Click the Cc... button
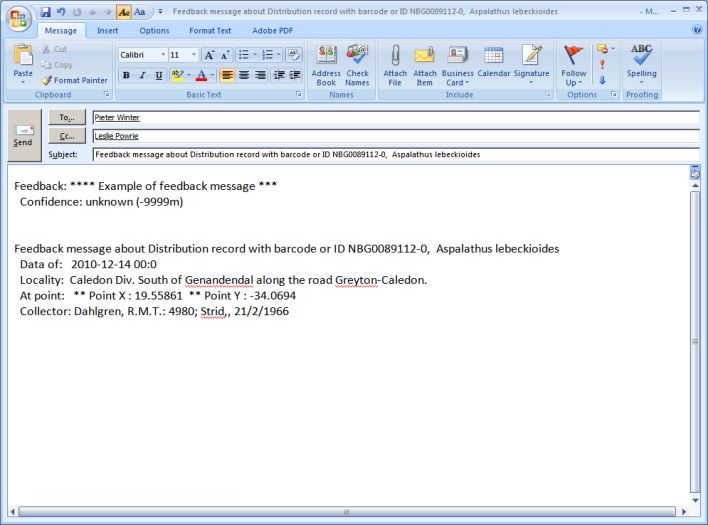The image size is (708, 525). click(67, 136)
